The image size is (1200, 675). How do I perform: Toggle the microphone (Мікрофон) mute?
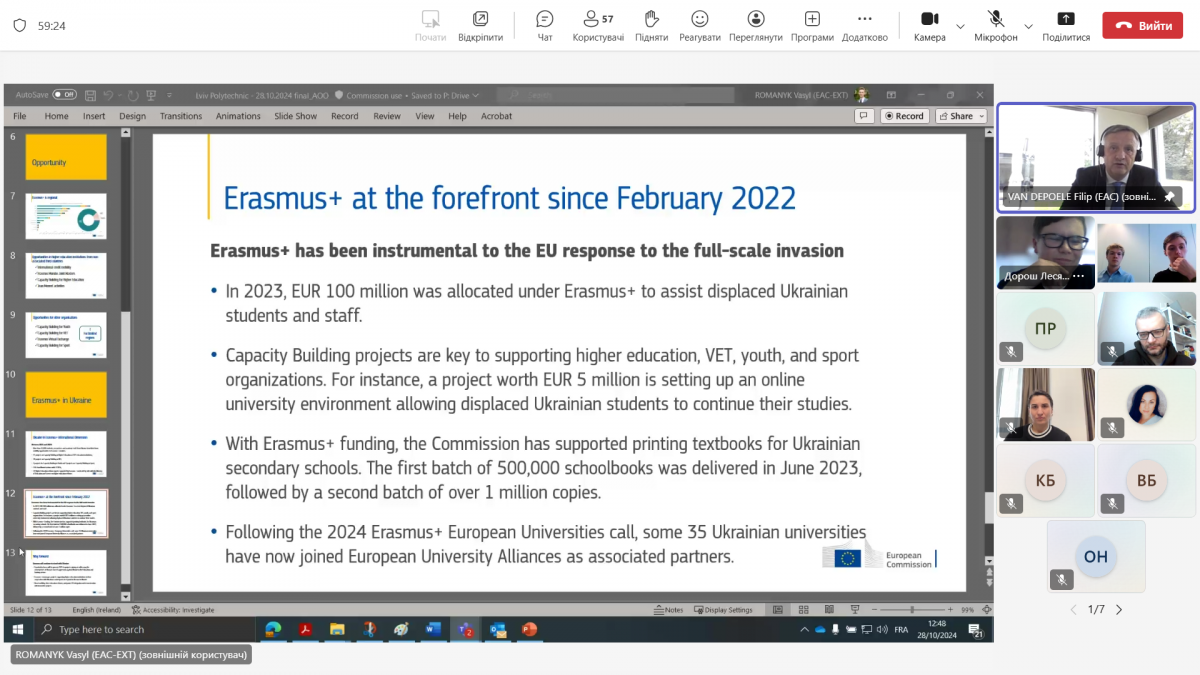click(995, 25)
